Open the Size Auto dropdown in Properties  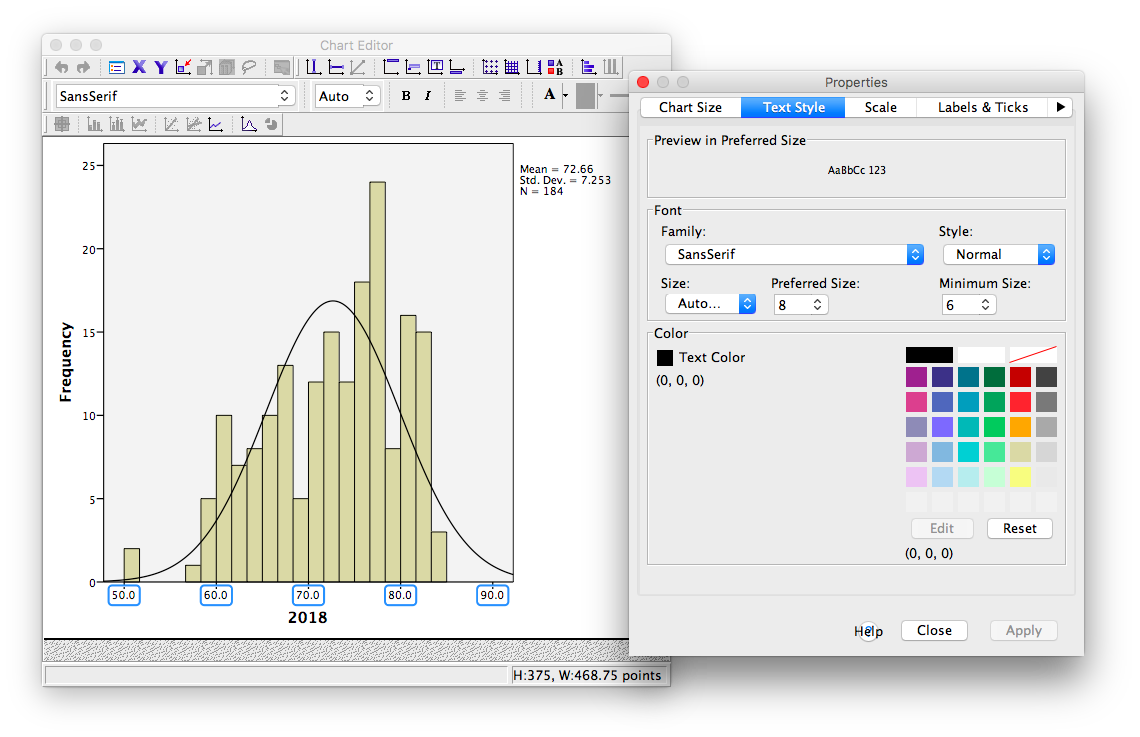pyautogui.click(x=710, y=304)
